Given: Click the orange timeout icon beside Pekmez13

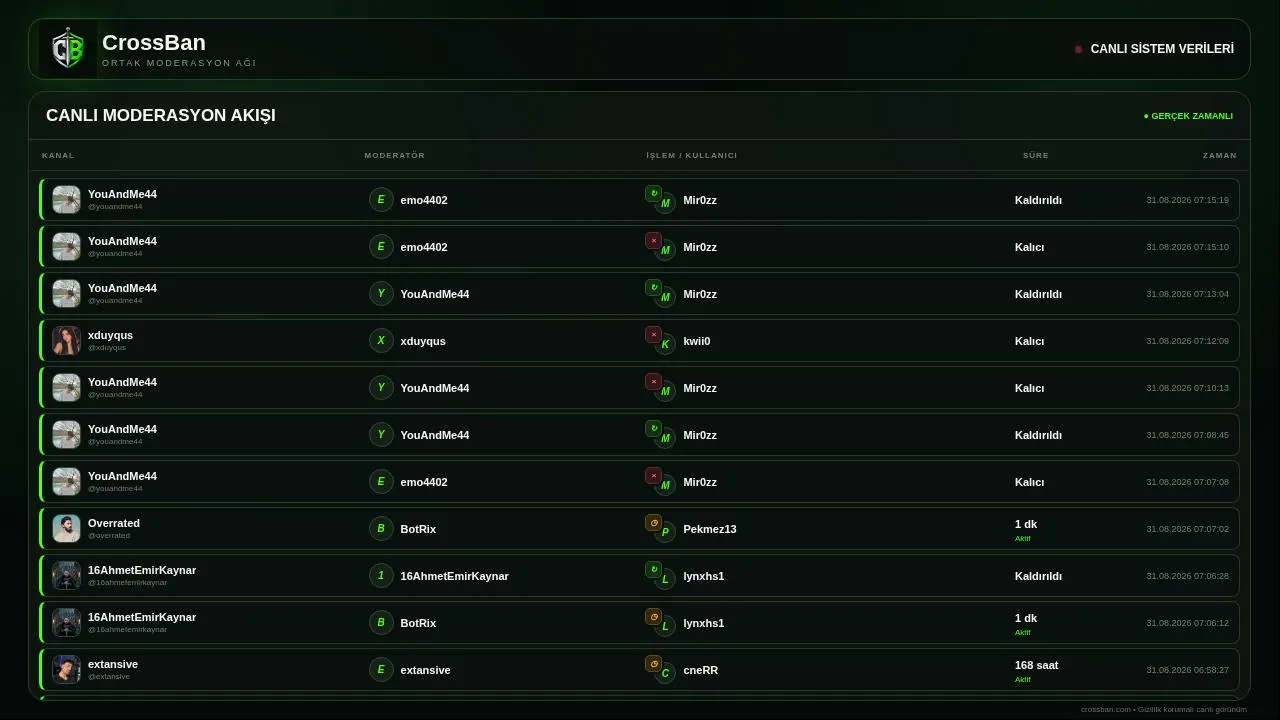Looking at the screenshot, I should [653, 522].
